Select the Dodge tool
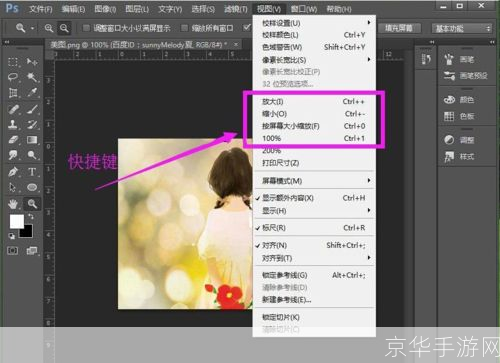This screenshot has width=500, height=363. click(32, 155)
